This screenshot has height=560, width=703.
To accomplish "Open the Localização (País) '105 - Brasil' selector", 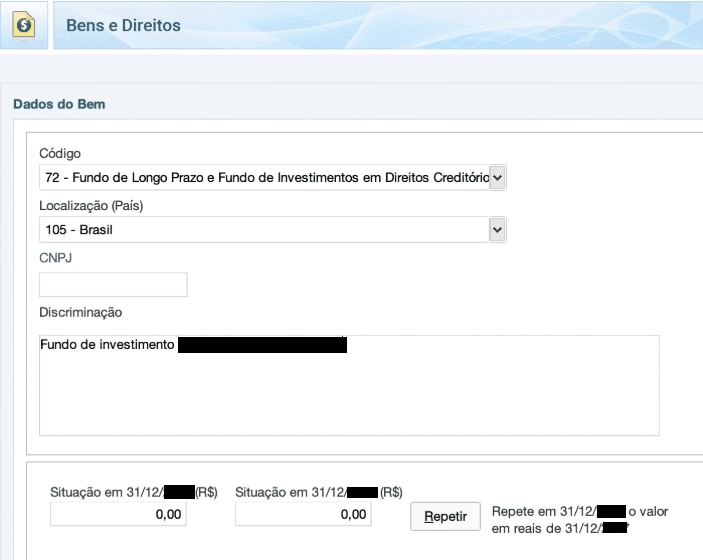I will click(x=264, y=230).
